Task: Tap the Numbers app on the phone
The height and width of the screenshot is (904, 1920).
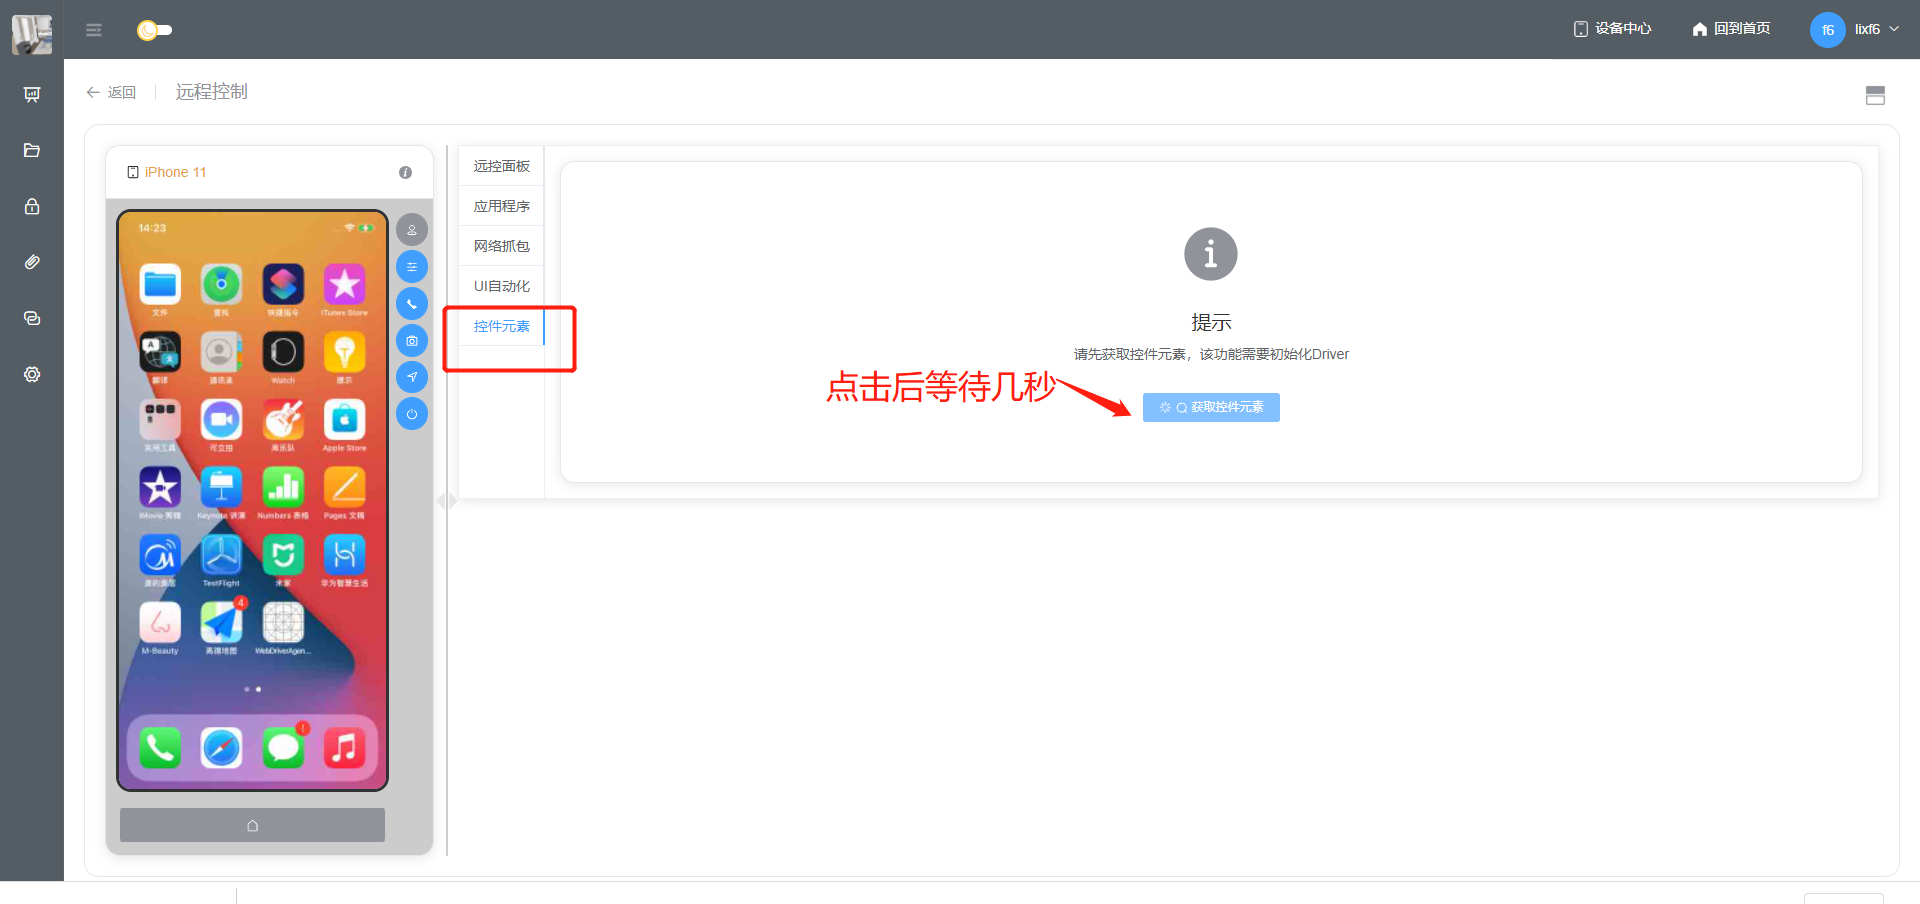Action: tap(283, 488)
